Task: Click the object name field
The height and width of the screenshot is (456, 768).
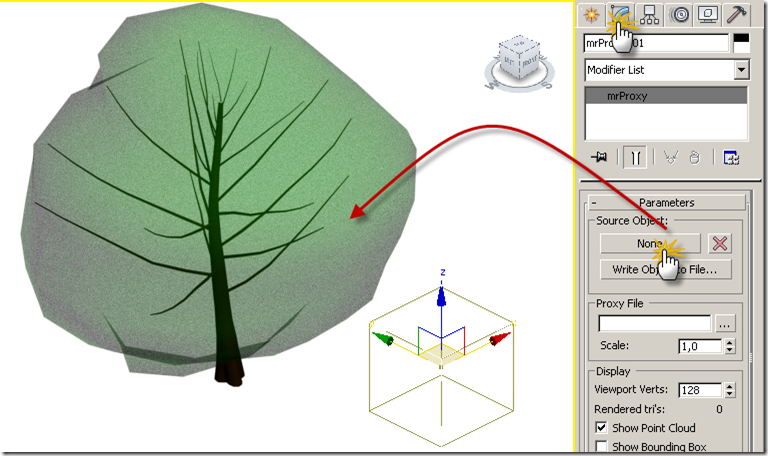Action: click(656, 43)
